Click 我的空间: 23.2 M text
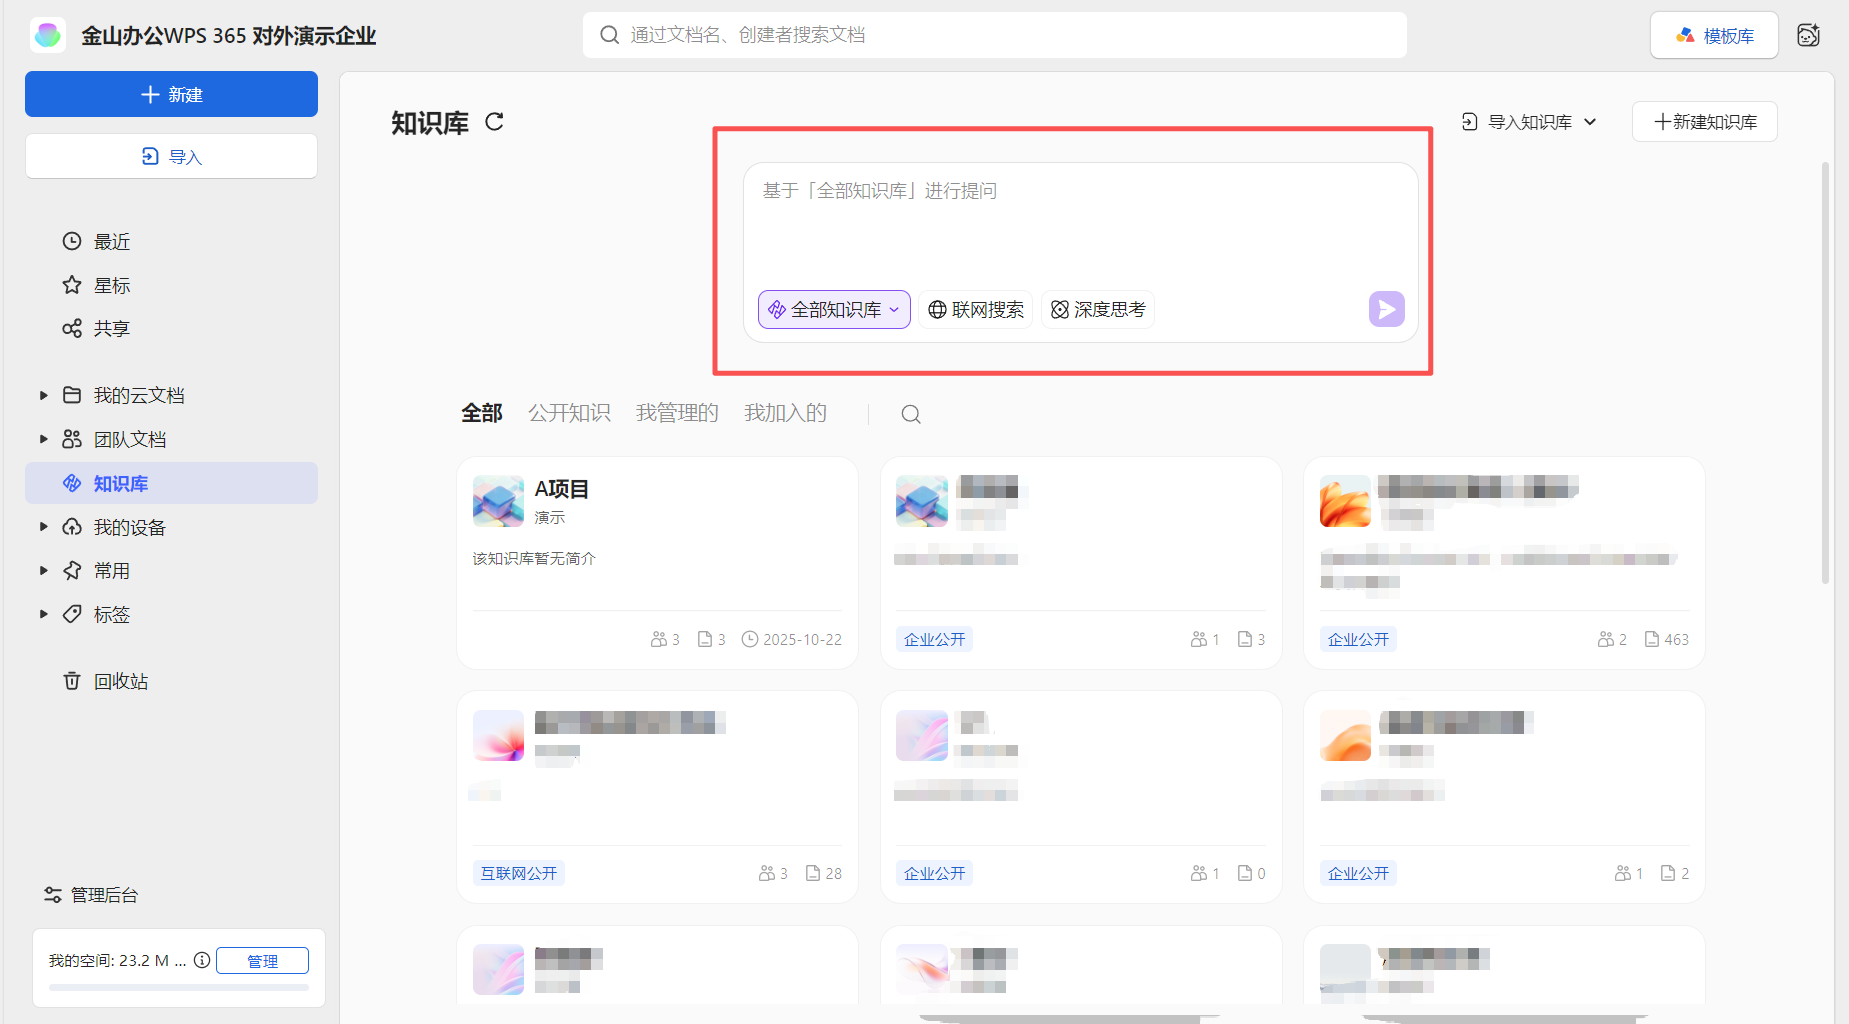This screenshot has height=1024, width=1849. 117,960
